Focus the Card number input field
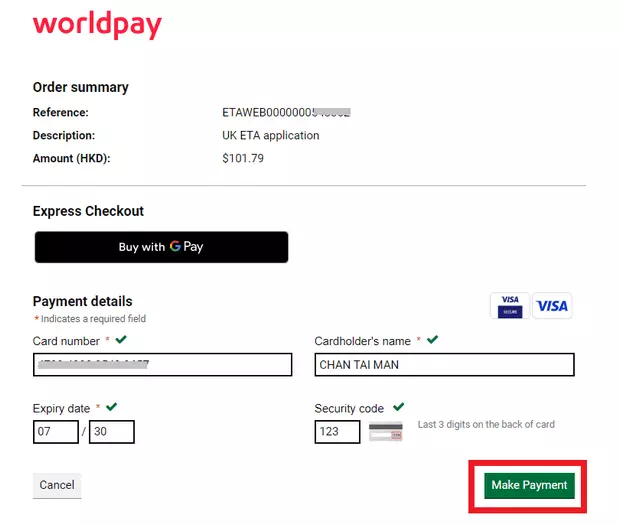Screen dimensions: 620x525 163,364
